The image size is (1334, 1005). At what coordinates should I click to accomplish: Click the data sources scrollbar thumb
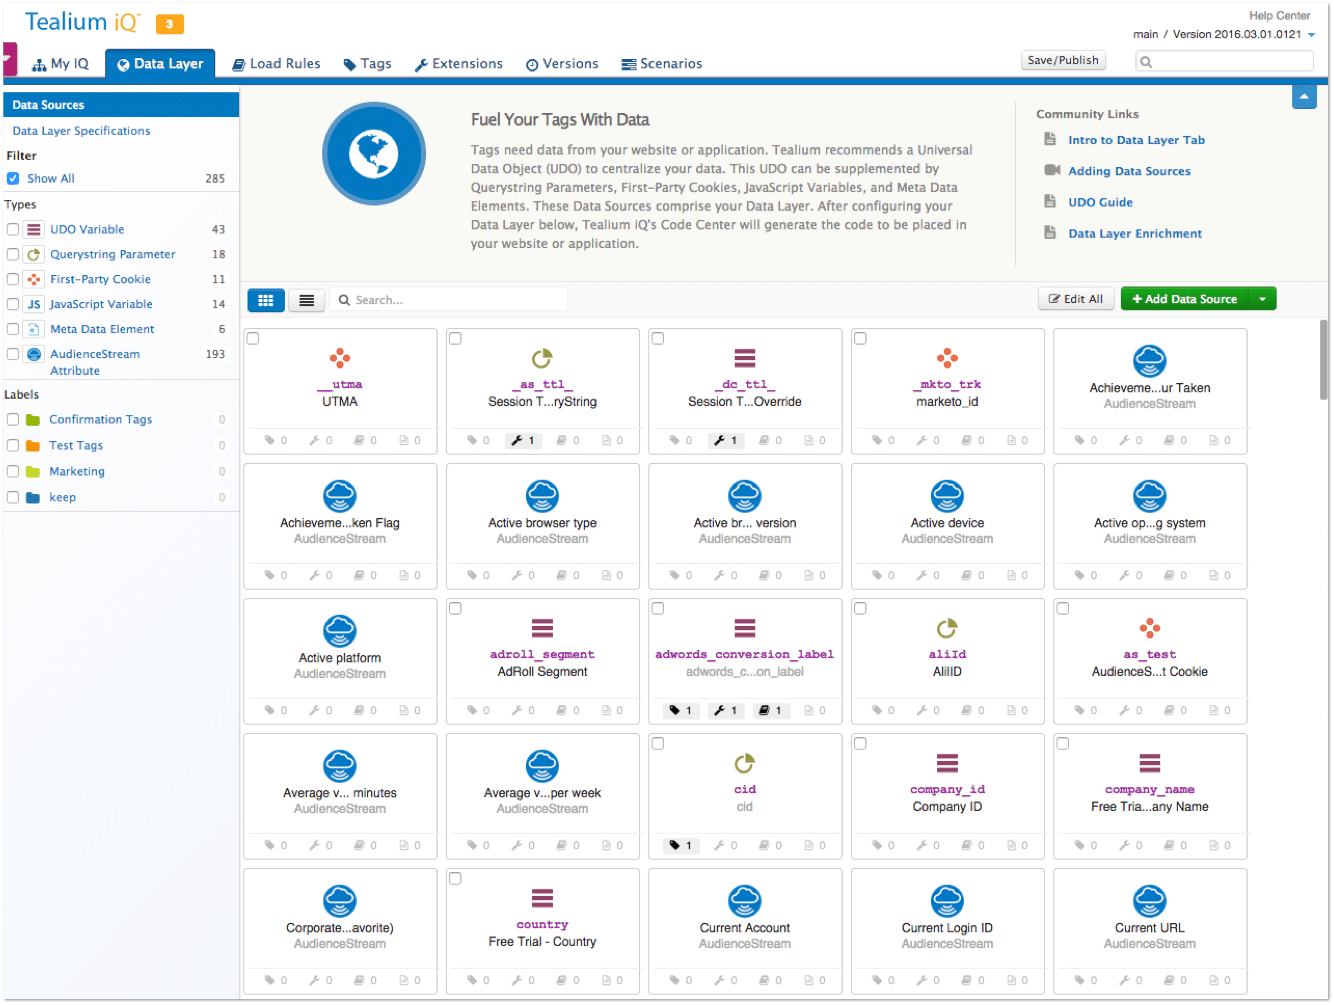coord(1323,360)
